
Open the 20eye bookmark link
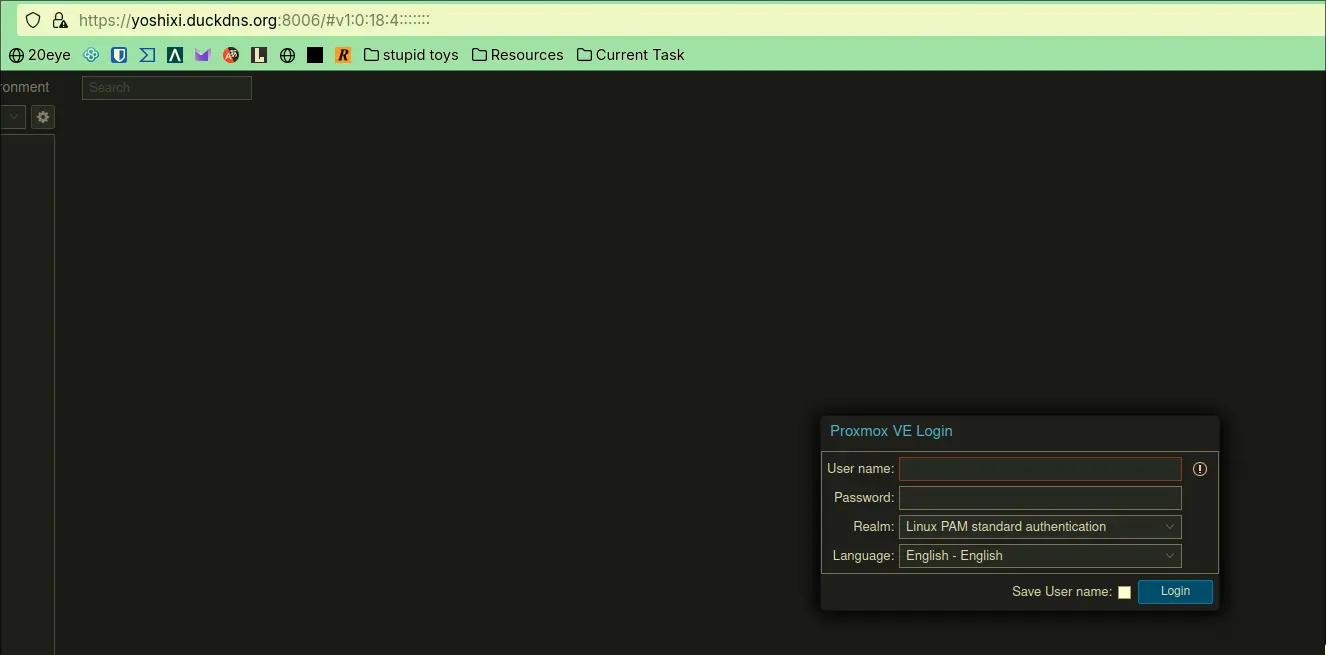(40, 55)
